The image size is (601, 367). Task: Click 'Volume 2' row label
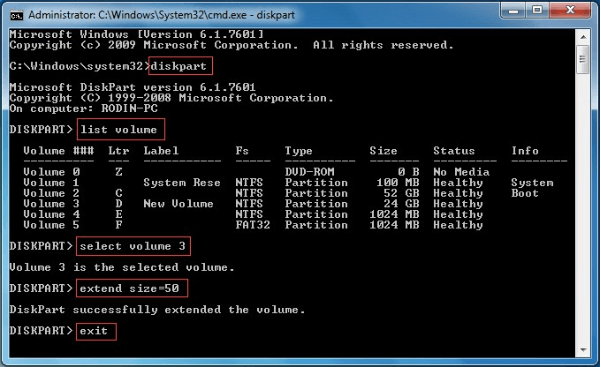click(x=51, y=193)
